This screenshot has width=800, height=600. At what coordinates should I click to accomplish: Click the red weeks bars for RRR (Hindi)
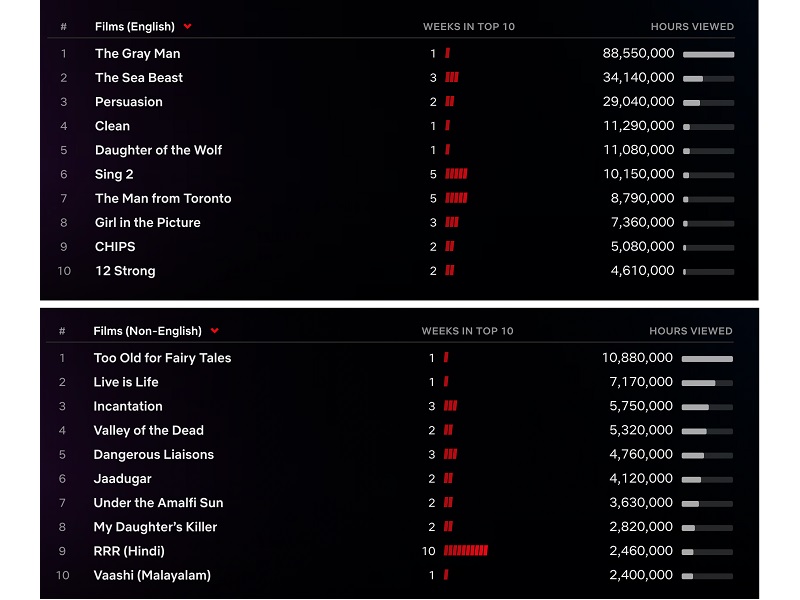click(465, 551)
